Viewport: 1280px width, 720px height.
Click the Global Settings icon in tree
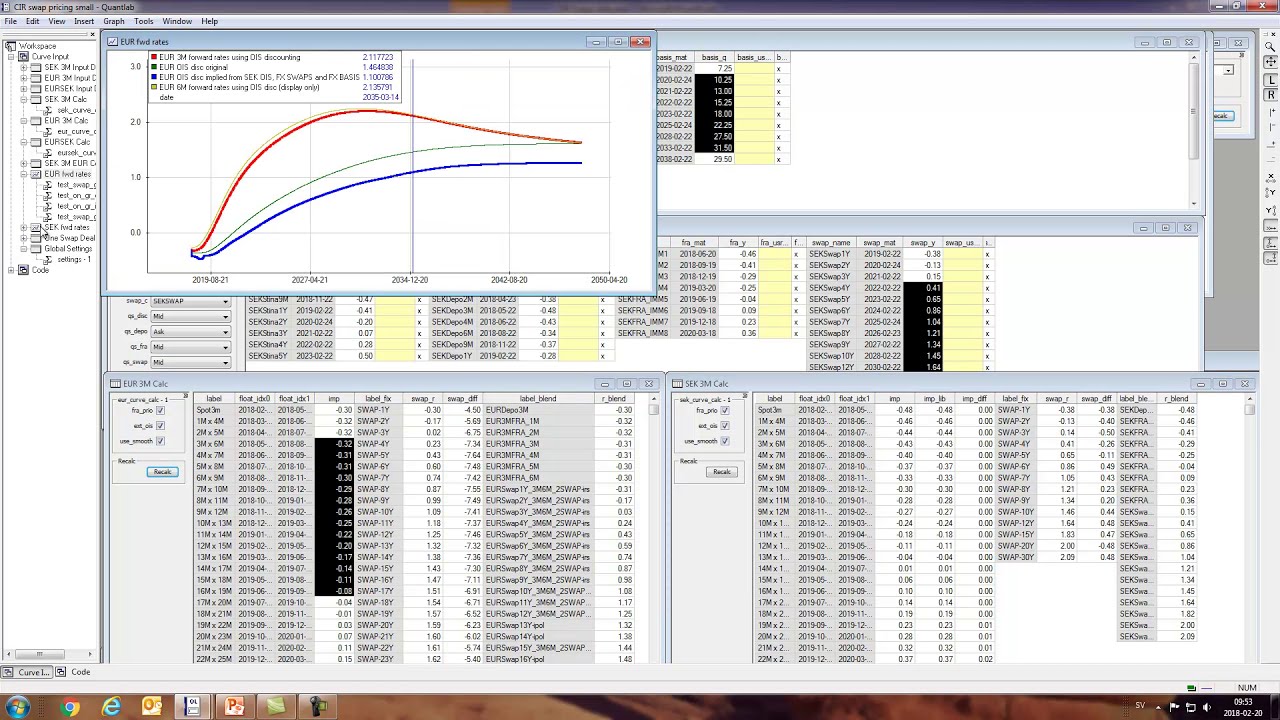click(x=36, y=249)
